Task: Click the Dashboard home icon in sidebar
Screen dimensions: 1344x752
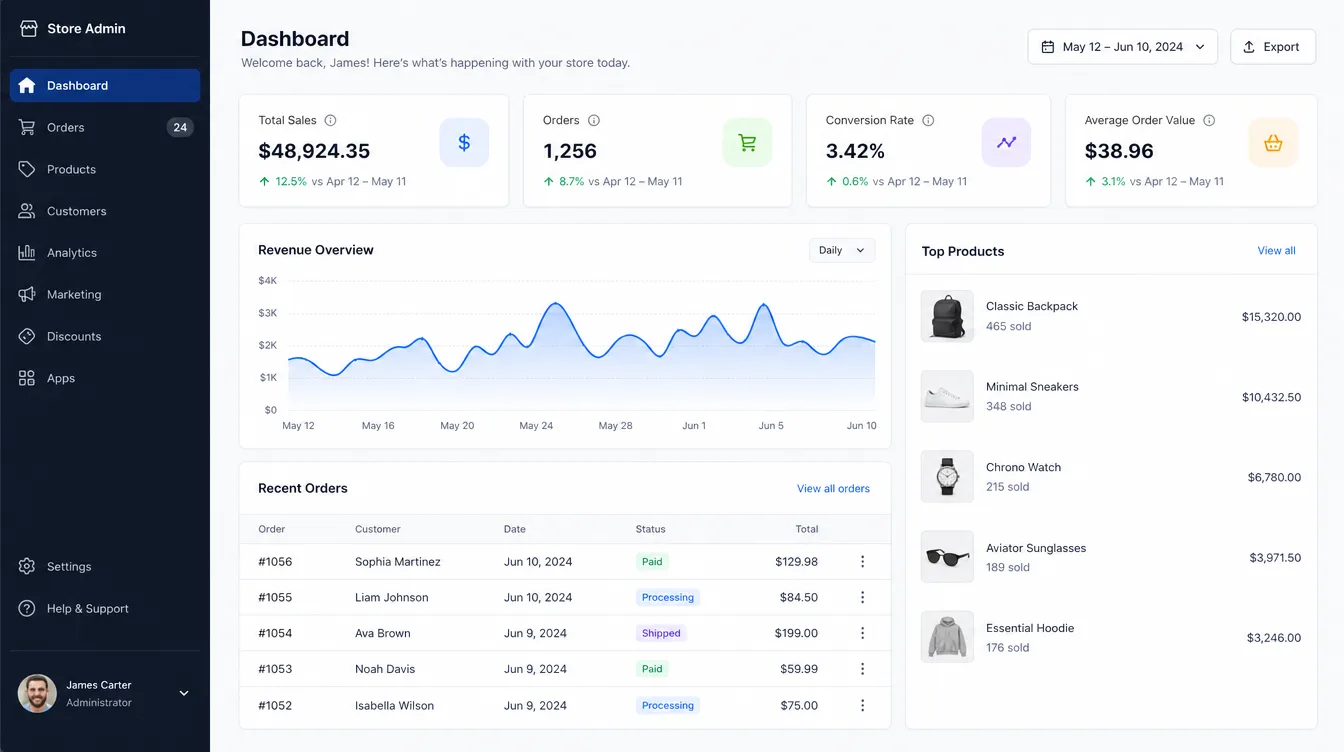Action: 27,86
